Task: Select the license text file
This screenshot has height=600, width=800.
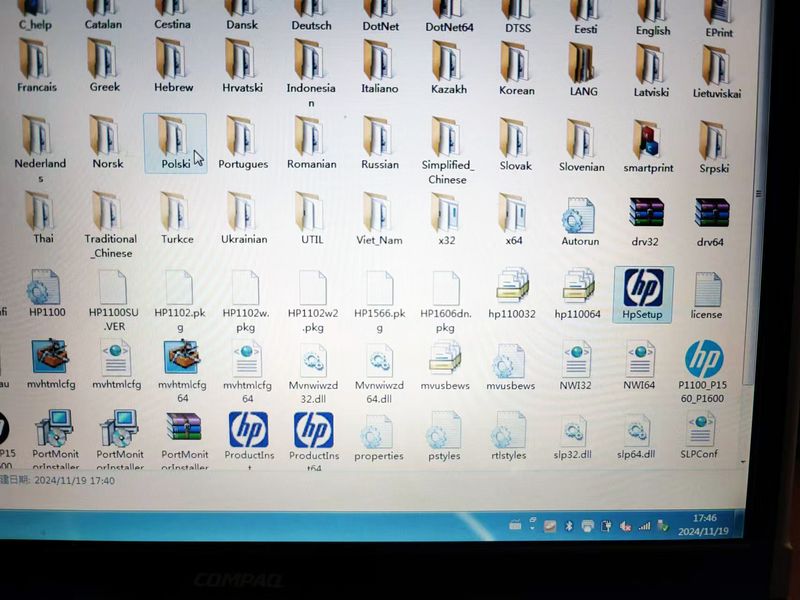Action: tap(707, 290)
